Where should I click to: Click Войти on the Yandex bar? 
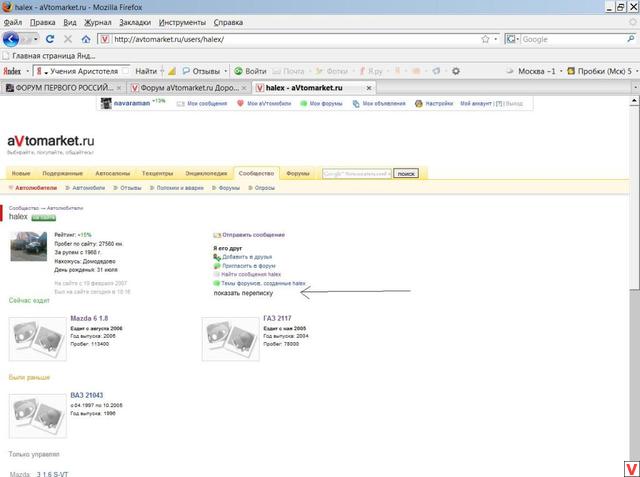click(x=250, y=71)
